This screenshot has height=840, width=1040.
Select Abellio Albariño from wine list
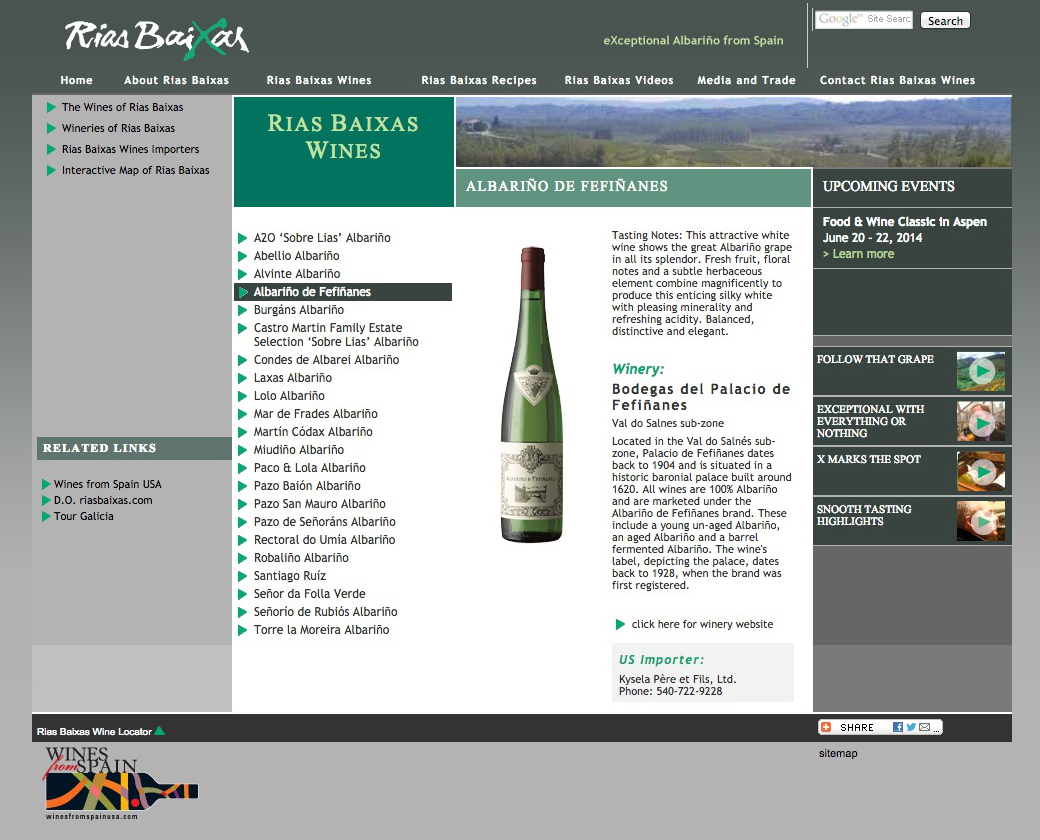[x=296, y=255]
